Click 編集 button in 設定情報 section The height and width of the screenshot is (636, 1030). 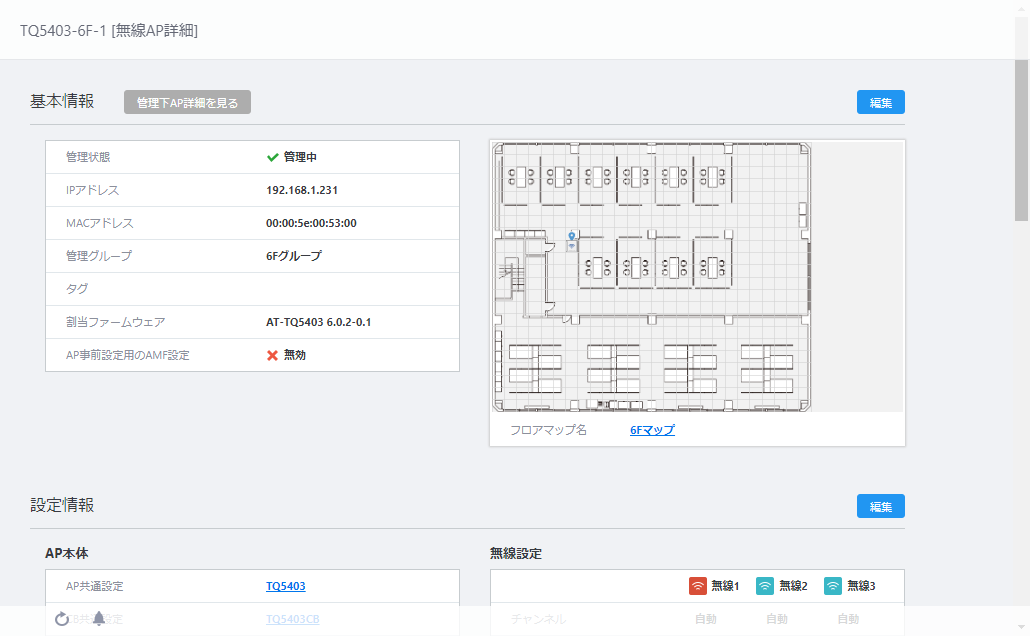[x=880, y=507]
